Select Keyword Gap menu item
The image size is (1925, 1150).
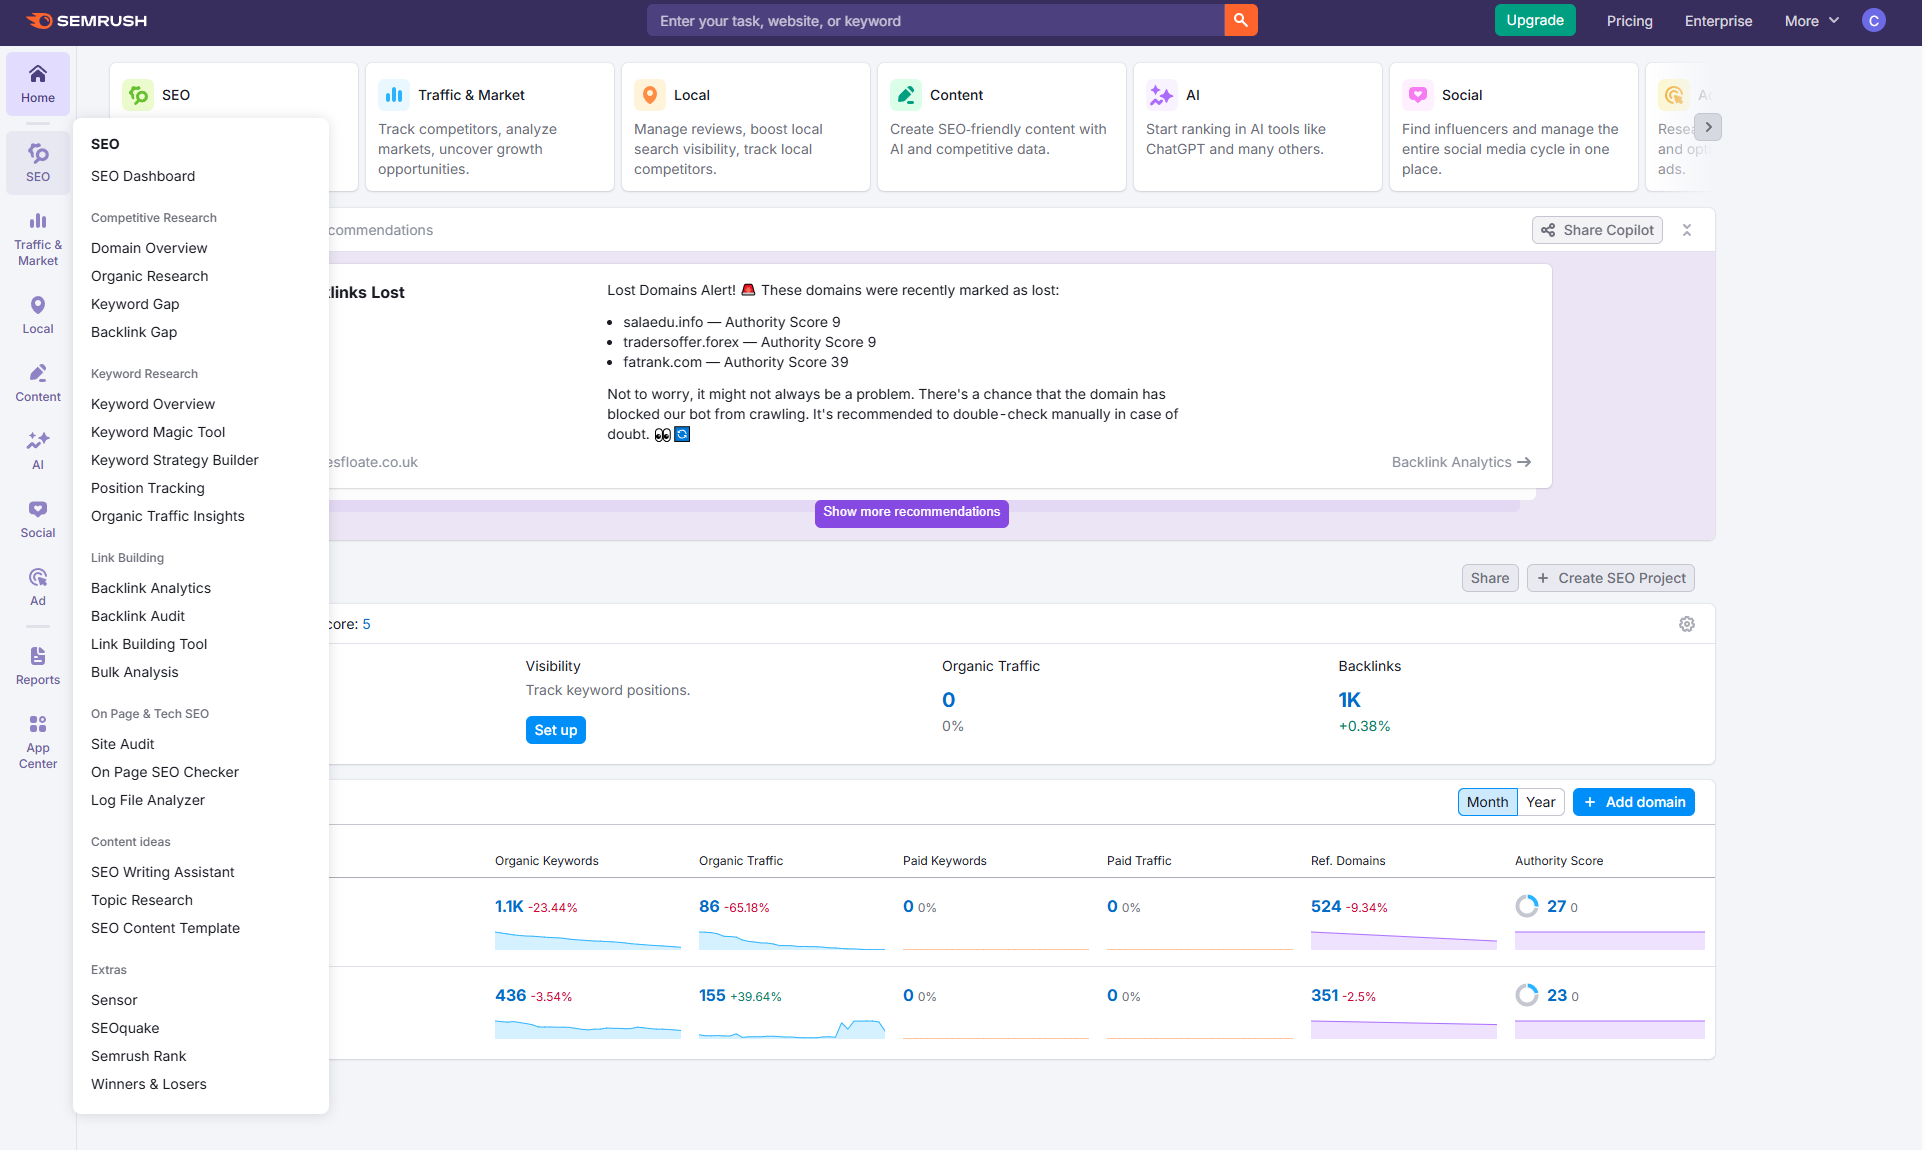pyautogui.click(x=135, y=304)
